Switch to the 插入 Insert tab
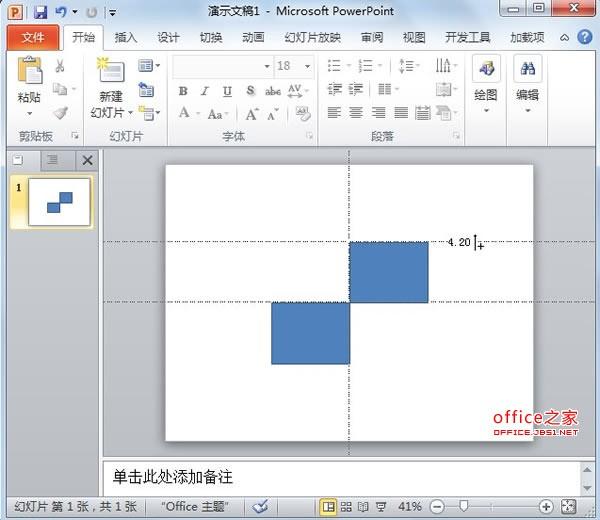 [126, 37]
